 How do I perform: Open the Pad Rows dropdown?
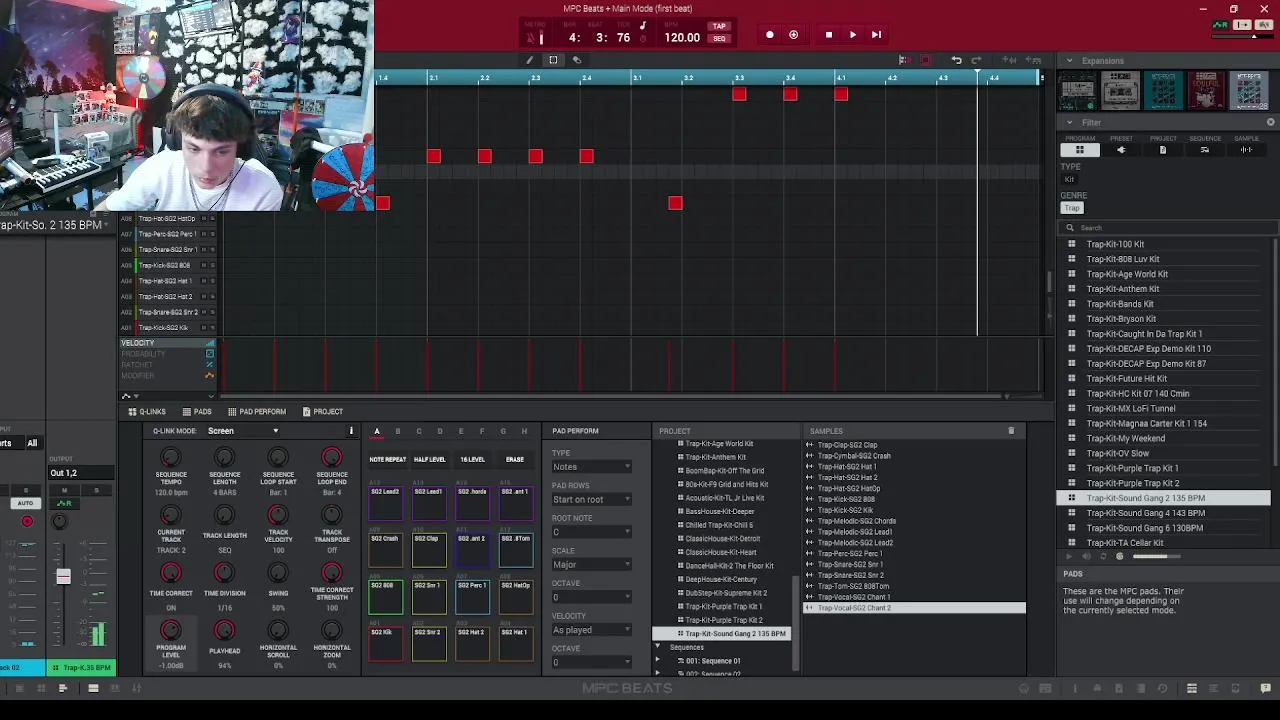[591, 499]
